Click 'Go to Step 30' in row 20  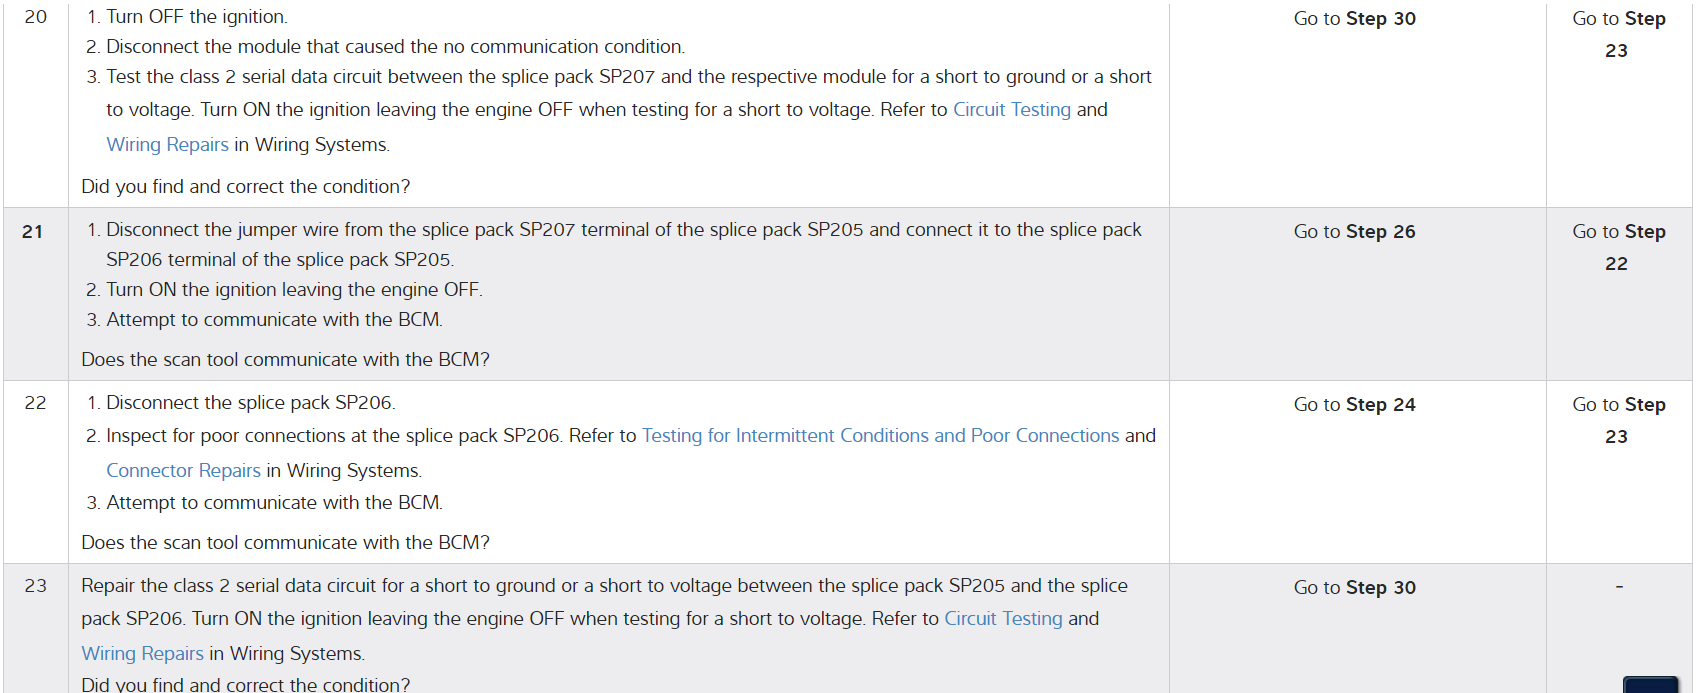tap(1354, 19)
